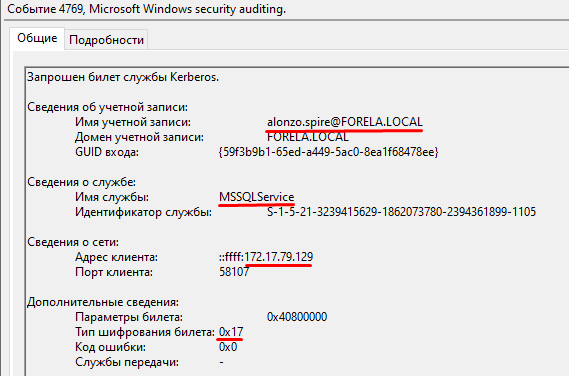Screen dimensions: 569x376
Task: Click service name MSSQLService value
Action: pos(257,197)
